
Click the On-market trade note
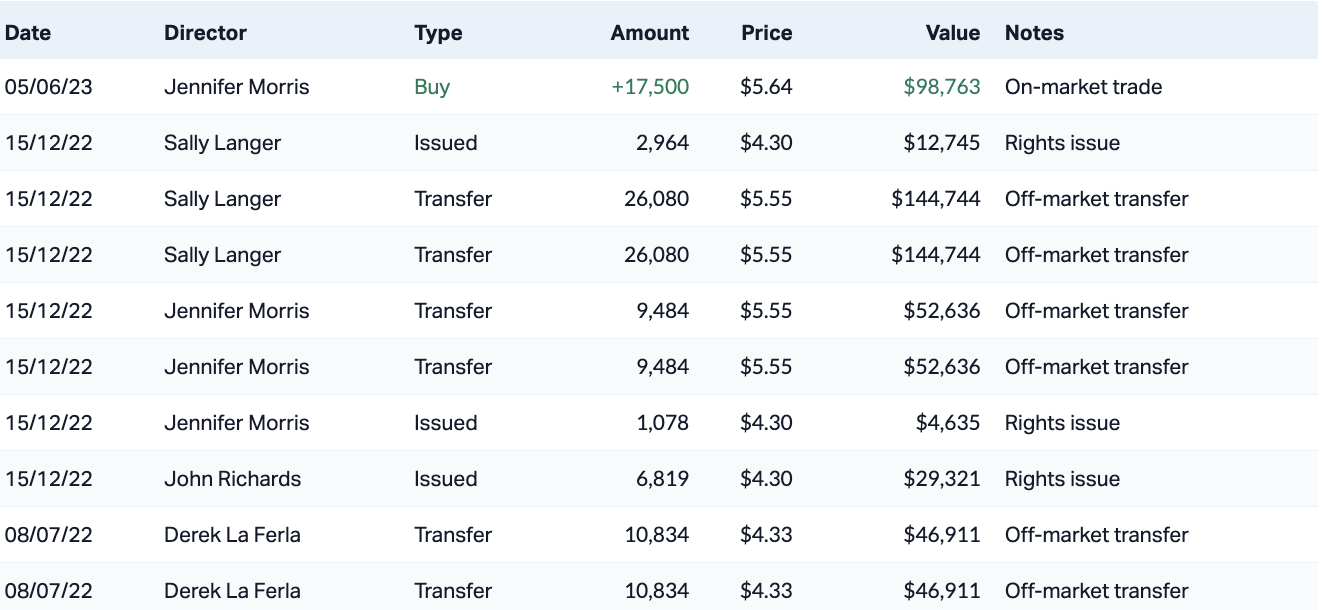click(1083, 87)
